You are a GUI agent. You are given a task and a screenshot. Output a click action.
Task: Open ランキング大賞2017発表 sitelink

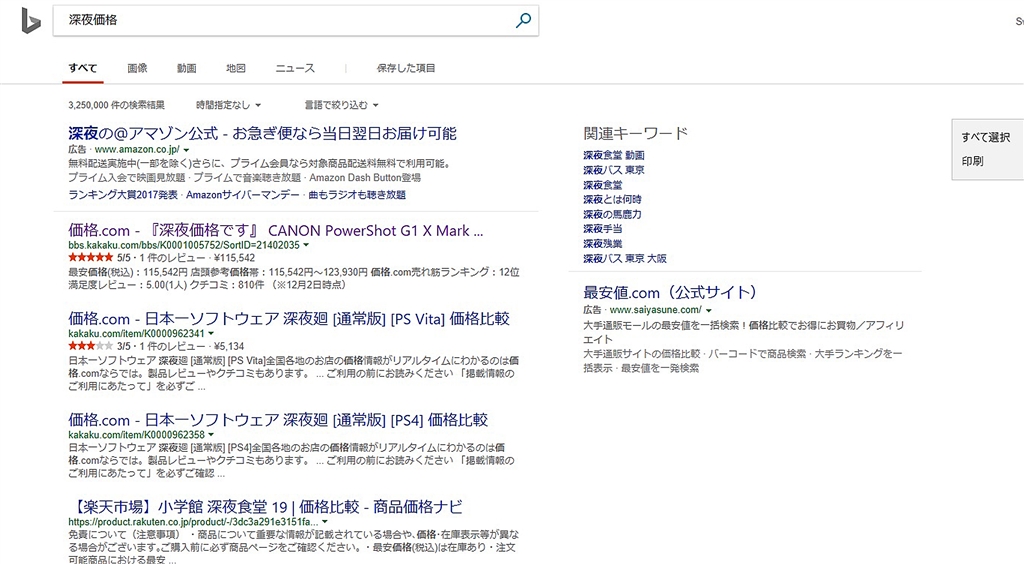coord(123,195)
